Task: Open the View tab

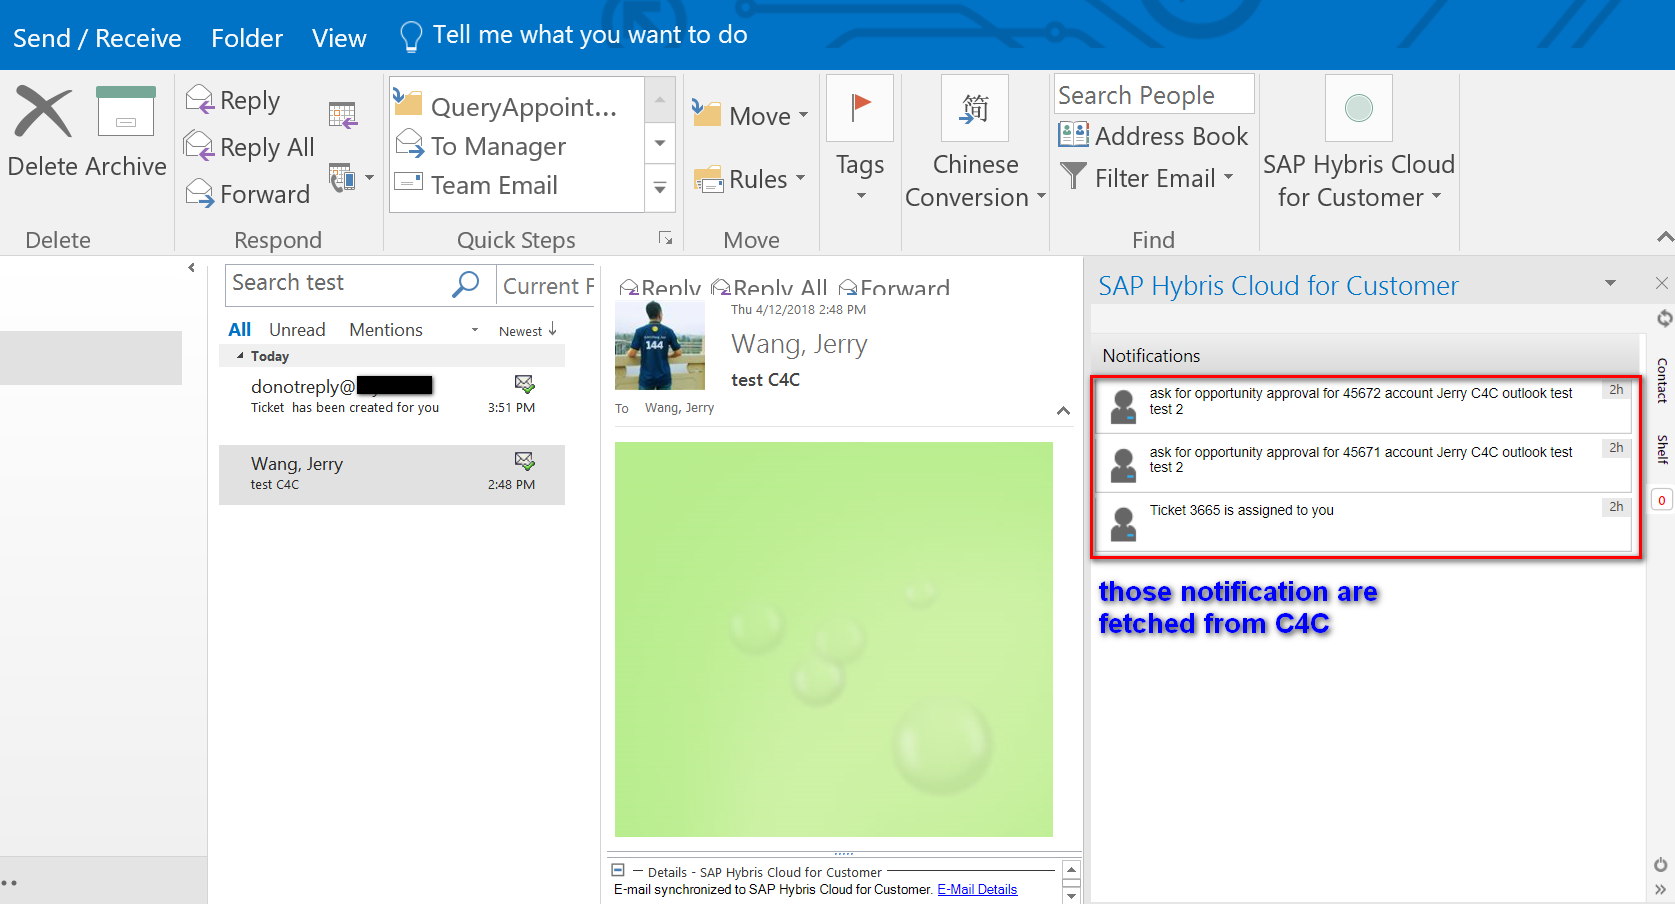Action: pos(339,38)
